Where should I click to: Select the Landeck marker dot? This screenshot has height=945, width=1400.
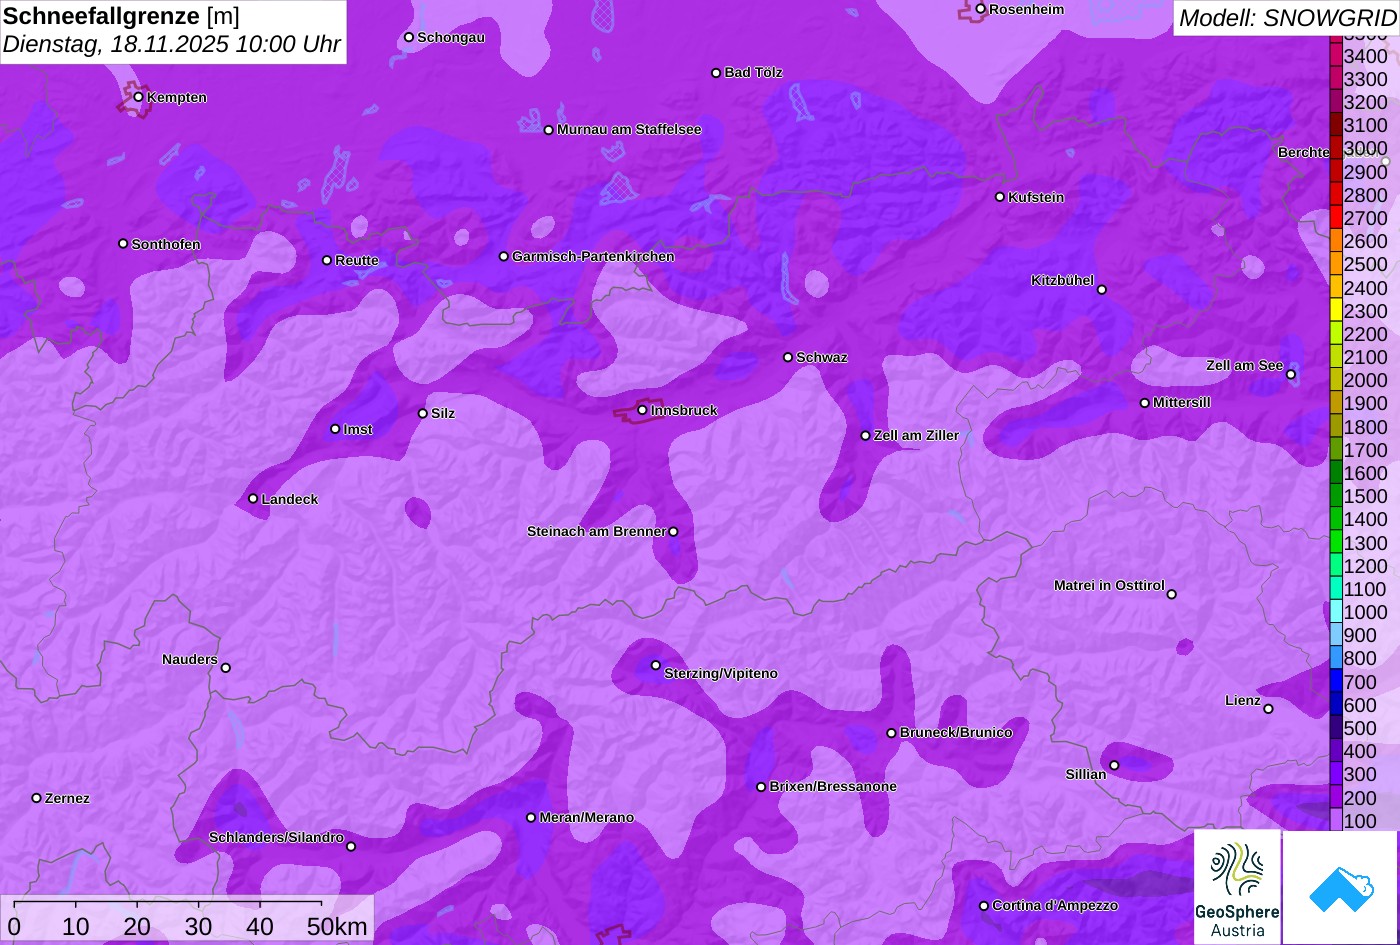tap(253, 498)
